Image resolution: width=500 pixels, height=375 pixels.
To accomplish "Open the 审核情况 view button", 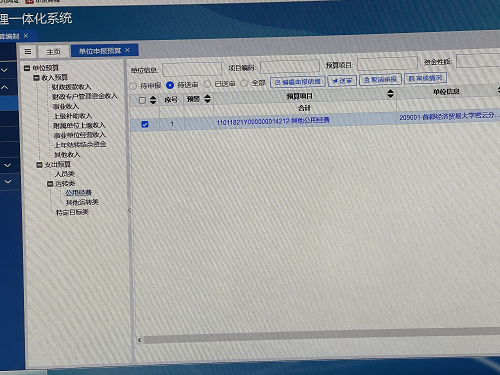I will pos(425,78).
